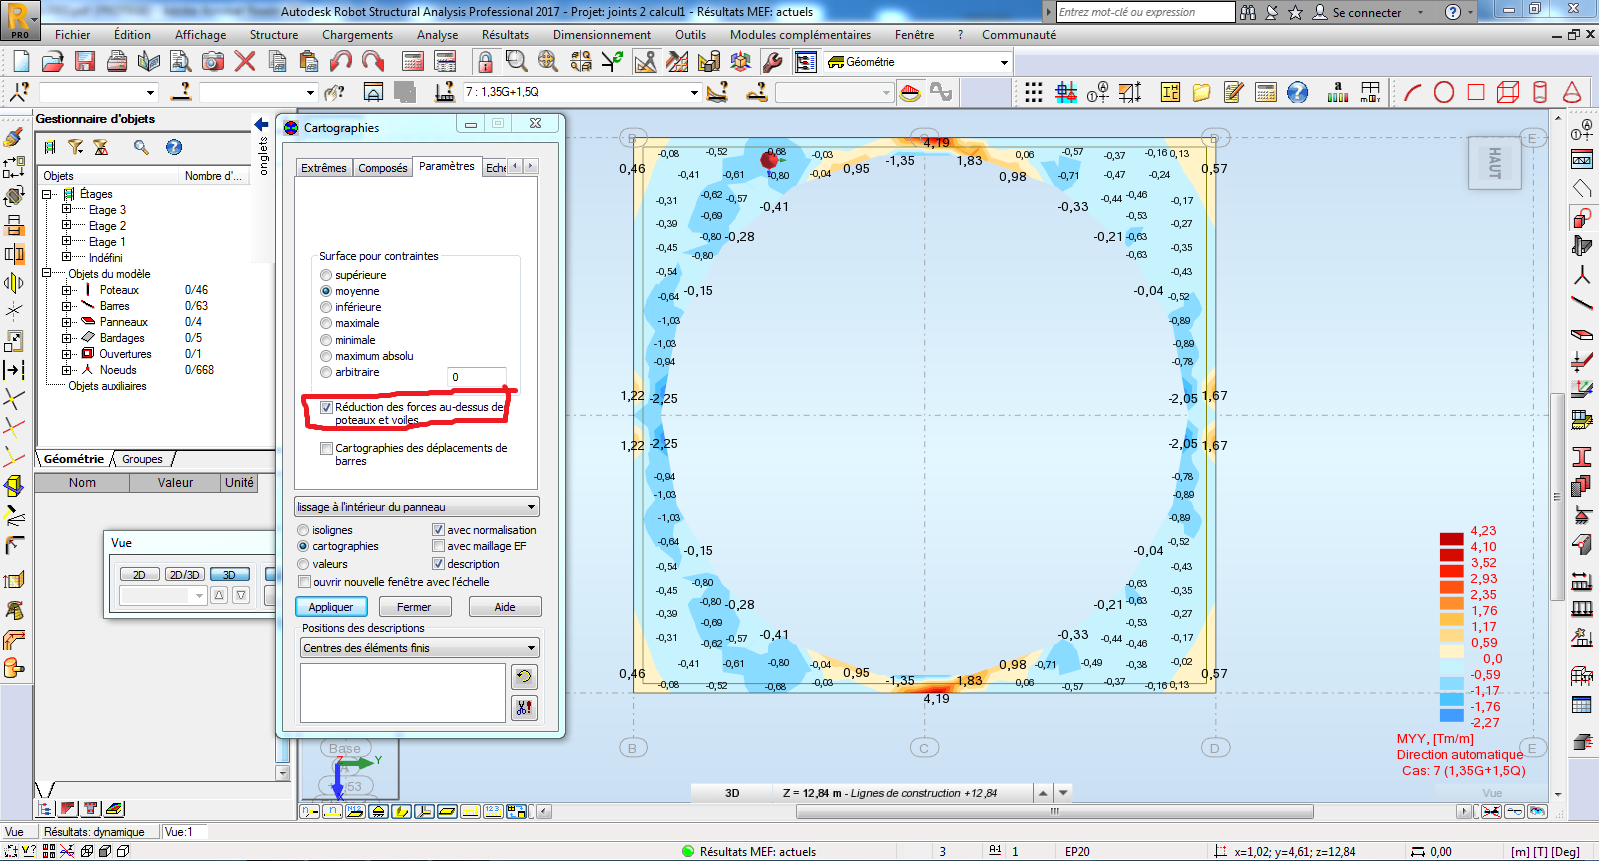Open the Résultats menu
Image resolution: width=1599 pixels, height=861 pixels.
pyautogui.click(x=505, y=35)
